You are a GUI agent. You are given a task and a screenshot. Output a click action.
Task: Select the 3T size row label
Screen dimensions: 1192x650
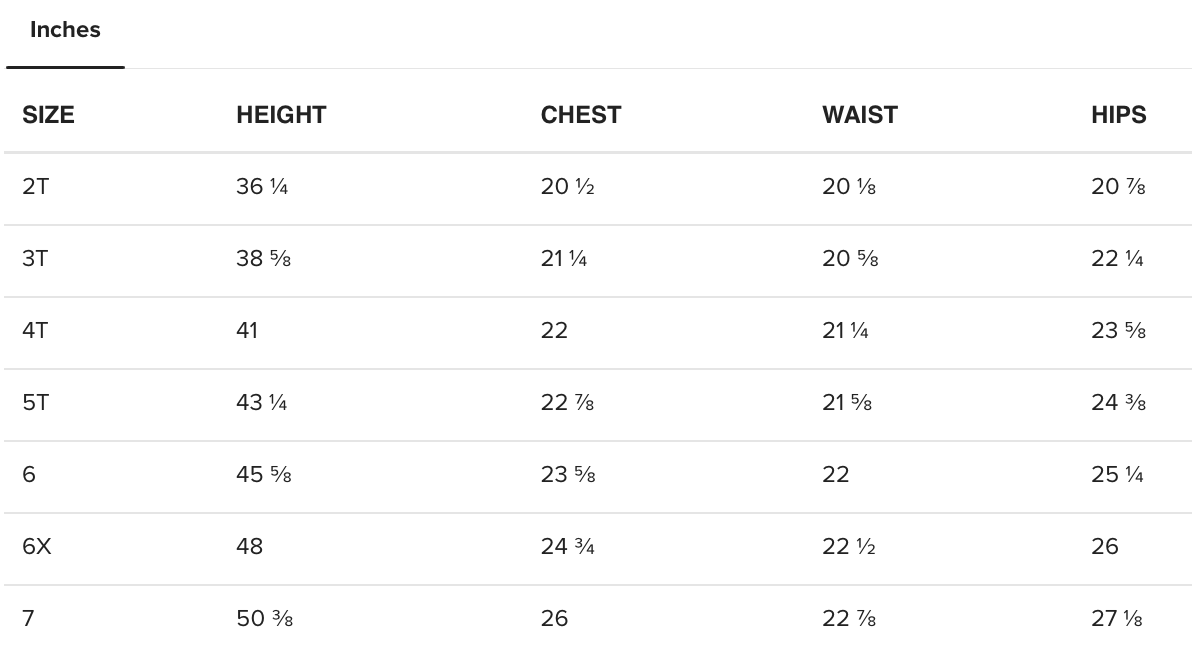coord(35,259)
